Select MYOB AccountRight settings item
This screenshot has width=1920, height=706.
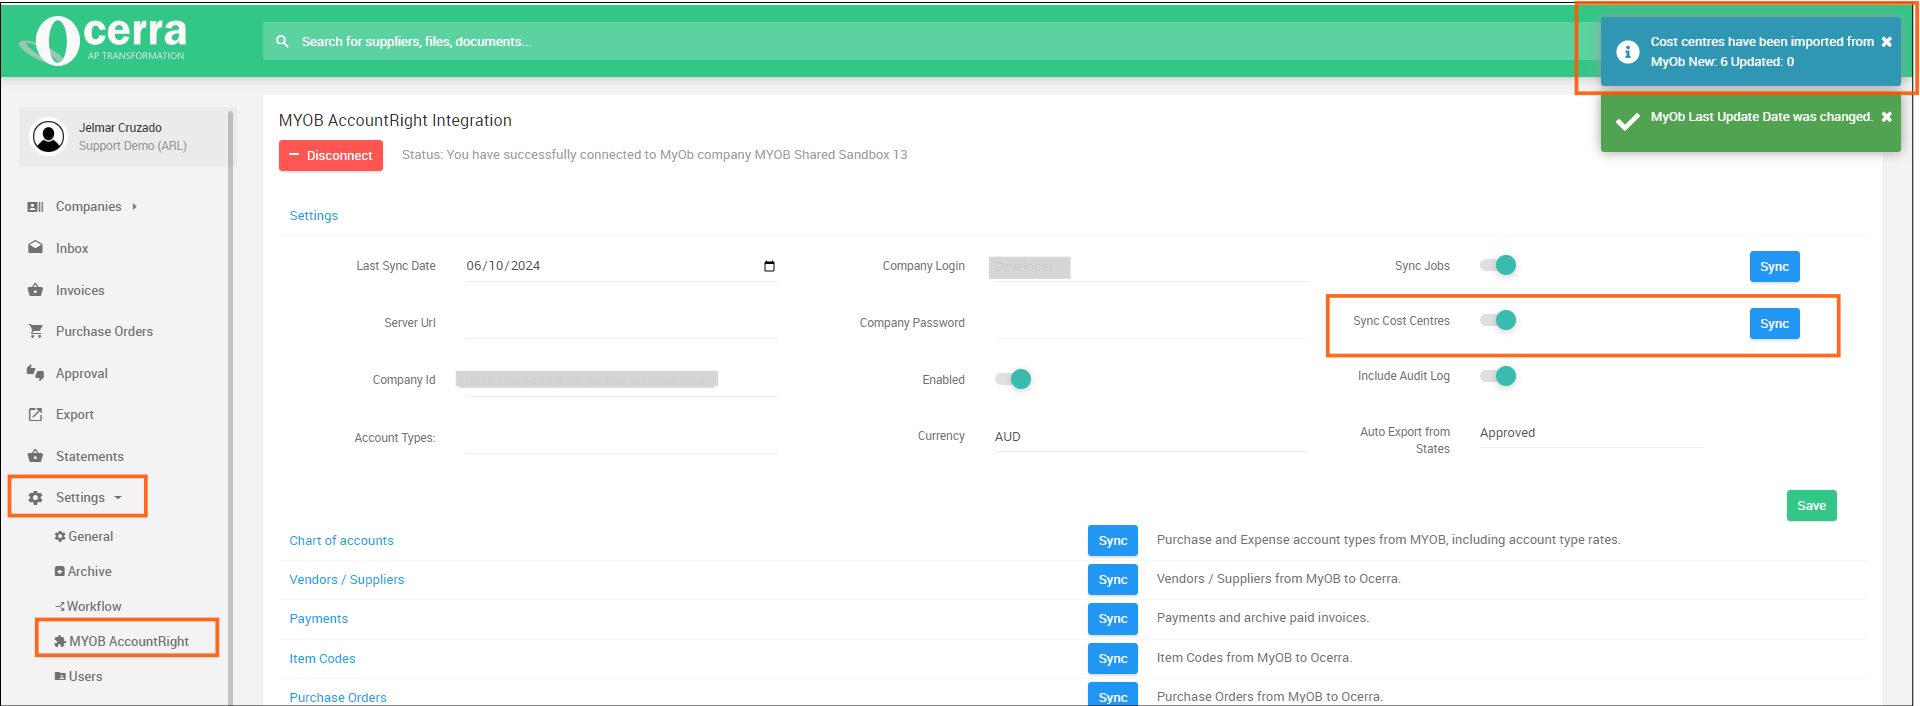point(128,641)
